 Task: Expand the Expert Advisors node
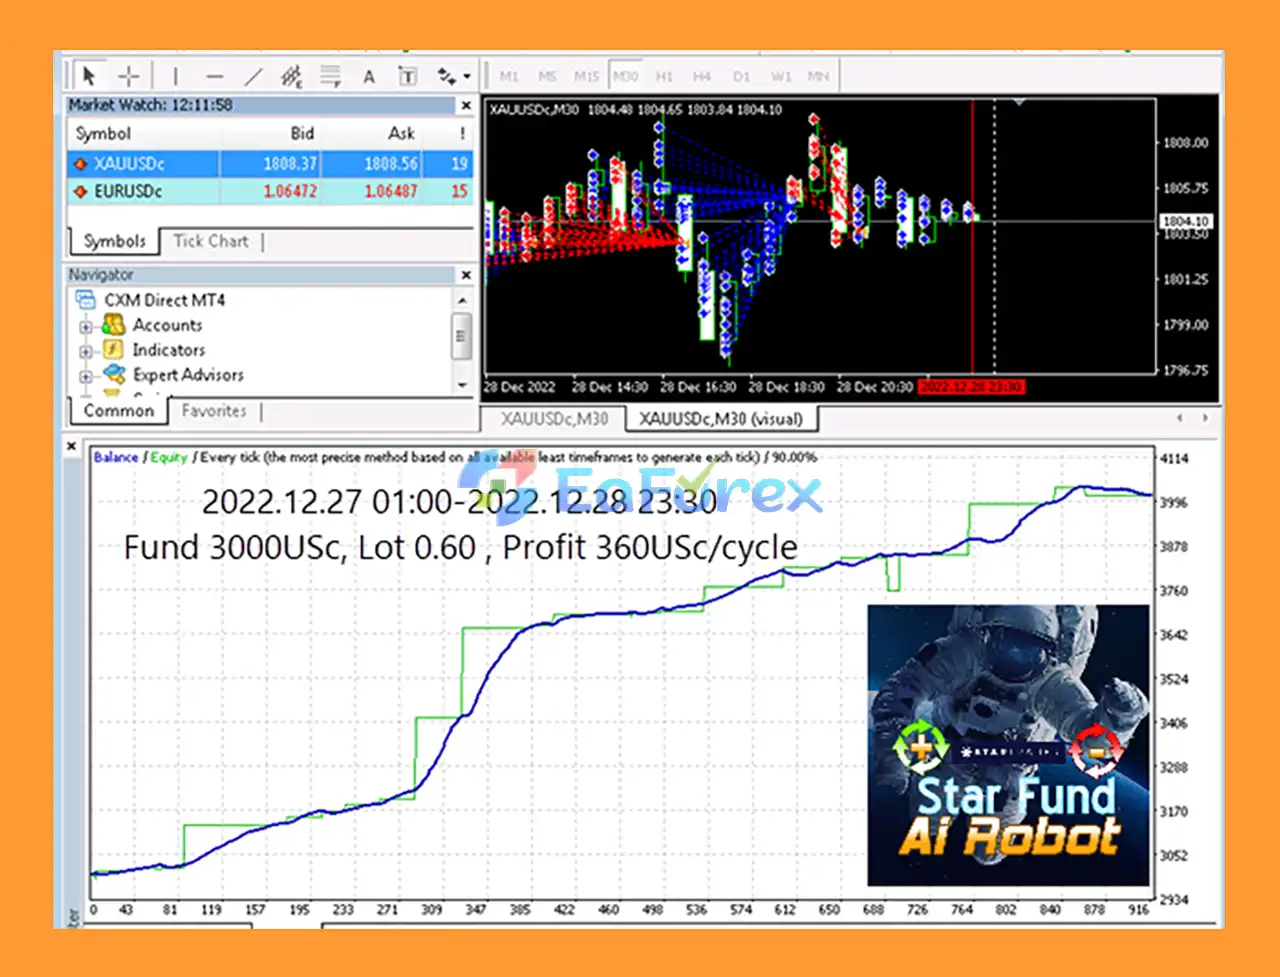coord(86,376)
